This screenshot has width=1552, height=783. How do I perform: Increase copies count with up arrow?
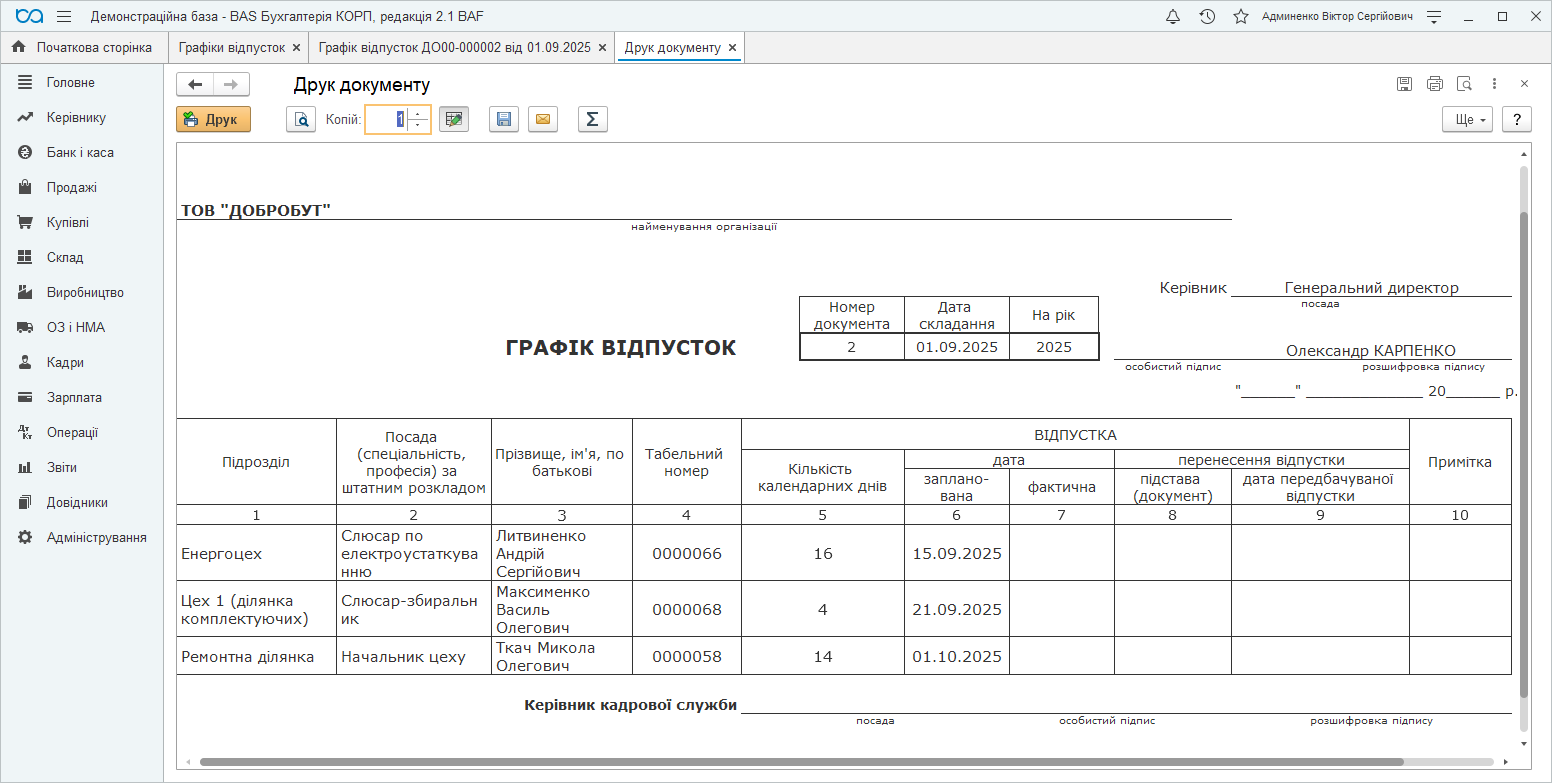pos(418,114)
